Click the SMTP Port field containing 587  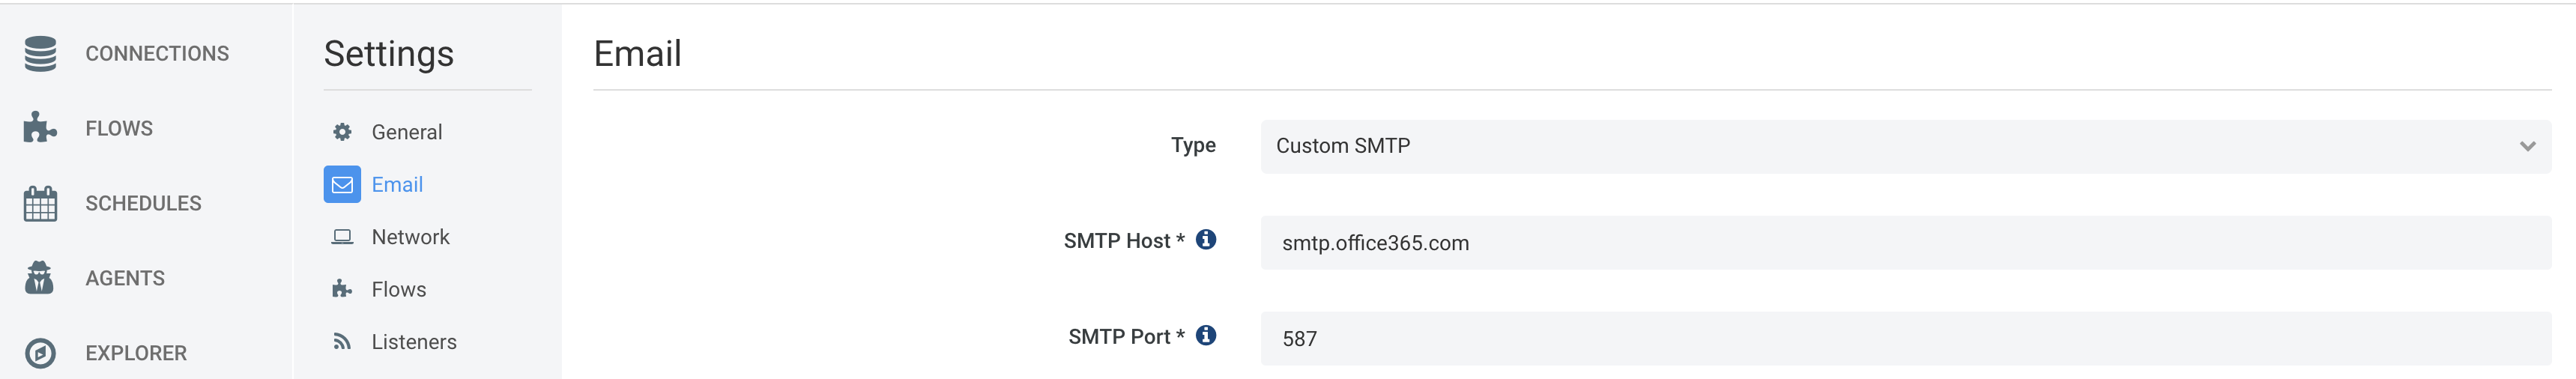pos(1905,339)
